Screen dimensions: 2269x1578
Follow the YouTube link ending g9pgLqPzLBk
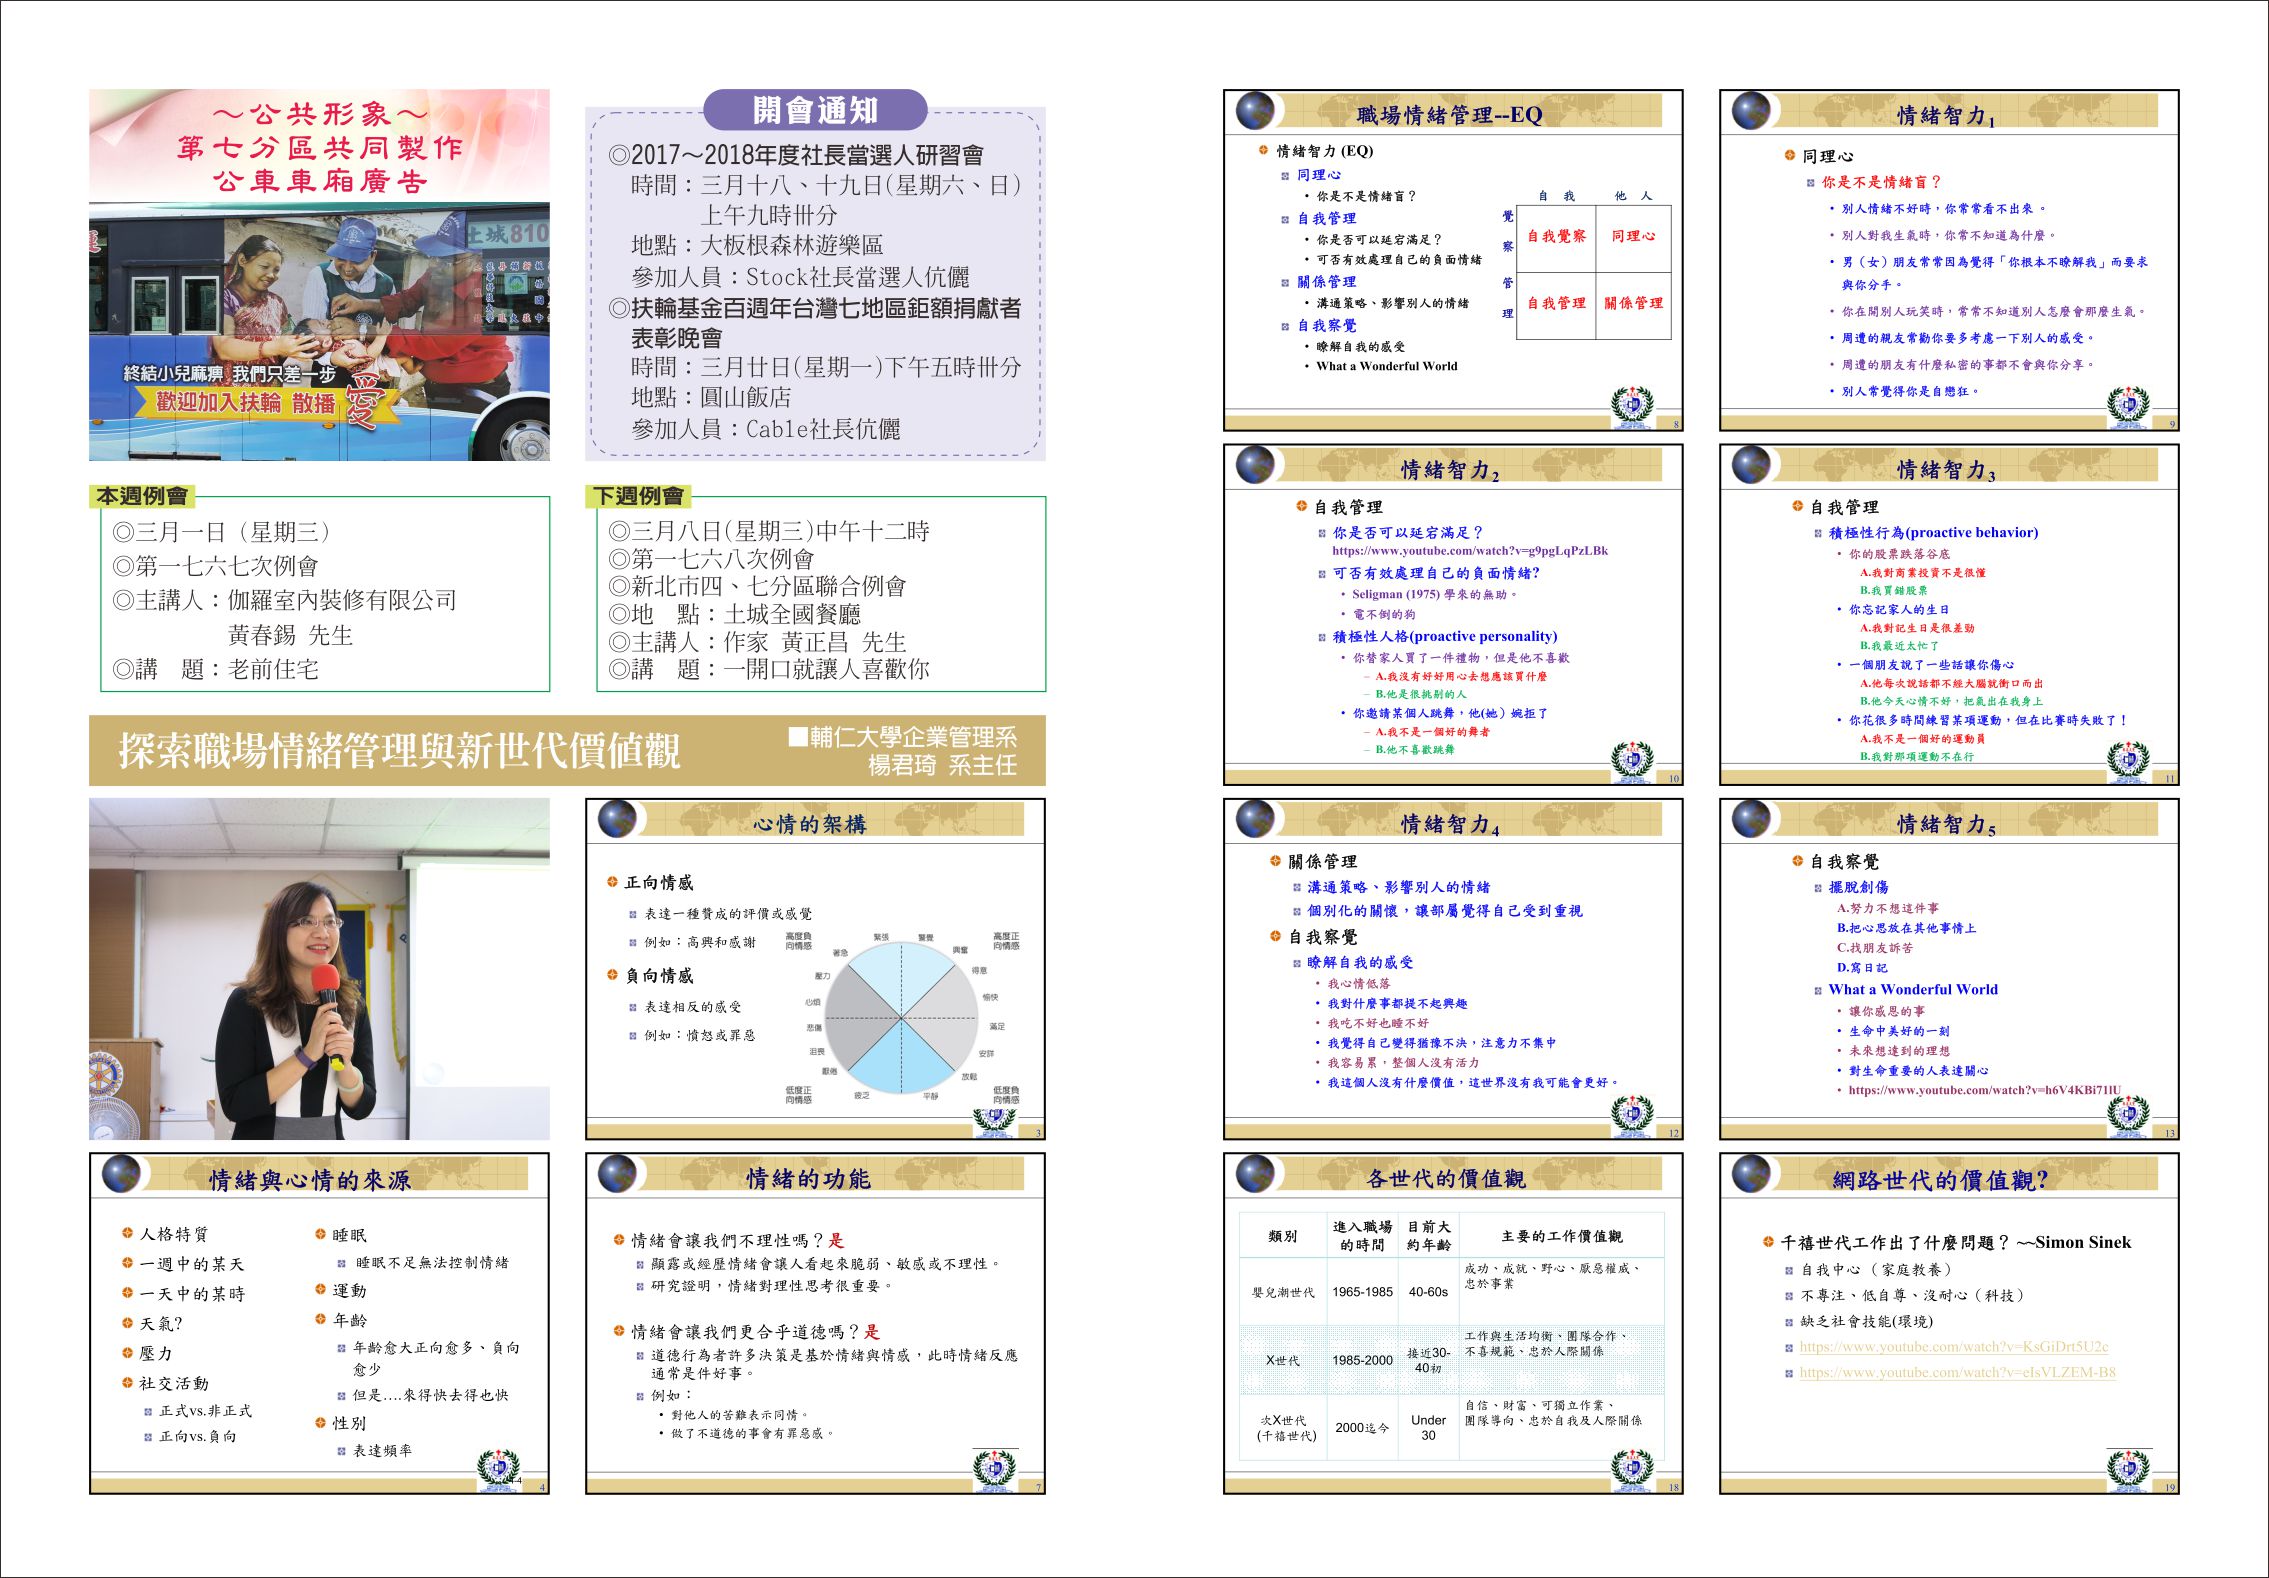[x=1470, y=551]
